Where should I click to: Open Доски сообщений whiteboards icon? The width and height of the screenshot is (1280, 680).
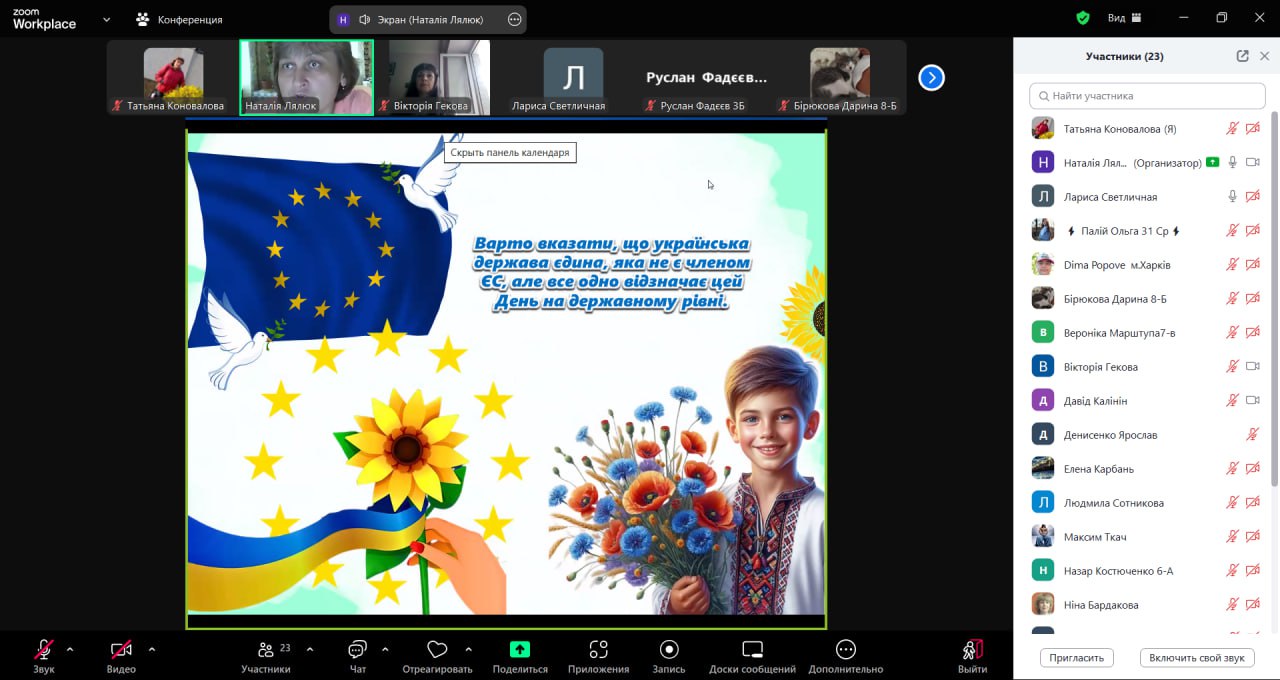tap(752, 650)
